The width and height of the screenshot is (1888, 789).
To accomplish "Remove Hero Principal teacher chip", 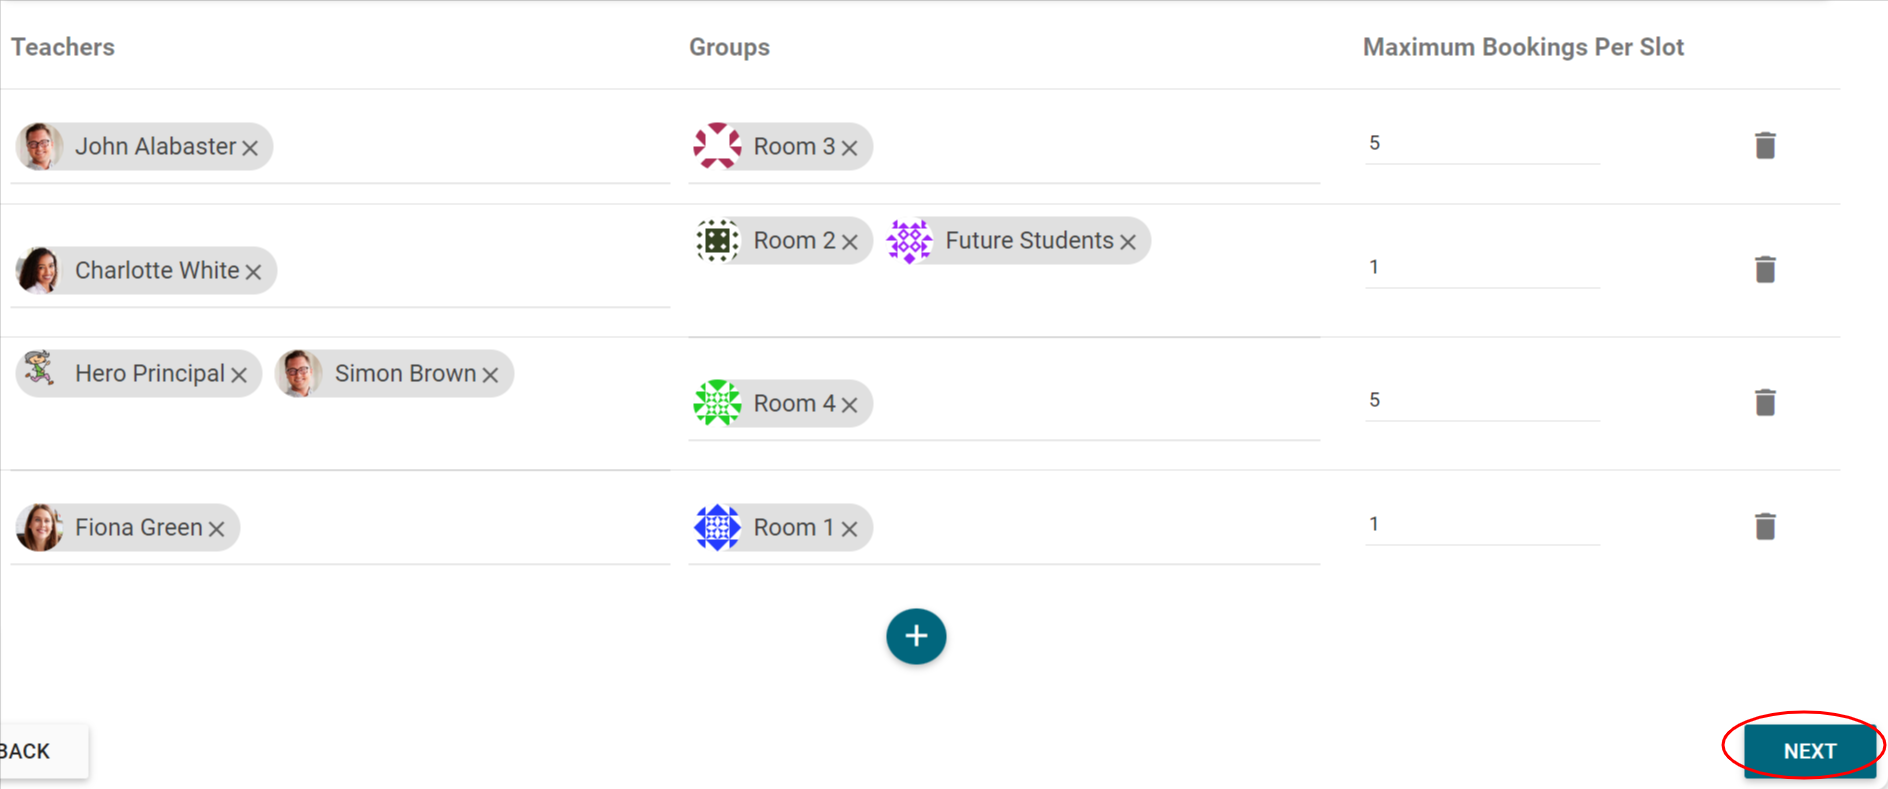I will pos(239,375).
